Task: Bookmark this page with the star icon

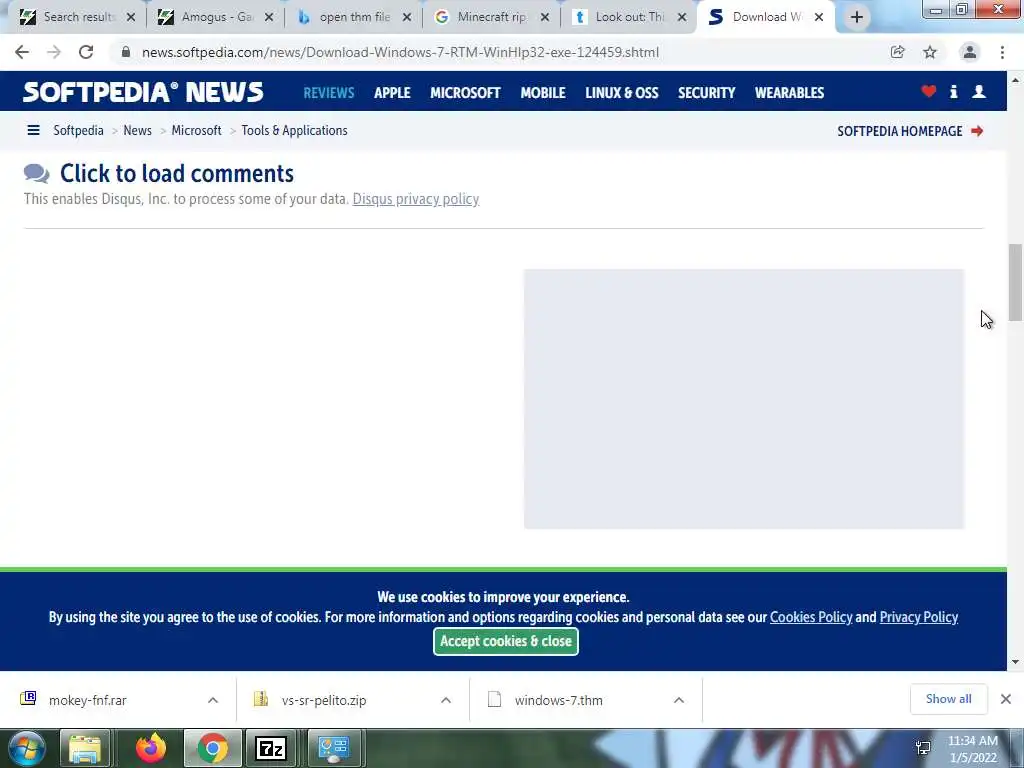Action: pos(930,52)
